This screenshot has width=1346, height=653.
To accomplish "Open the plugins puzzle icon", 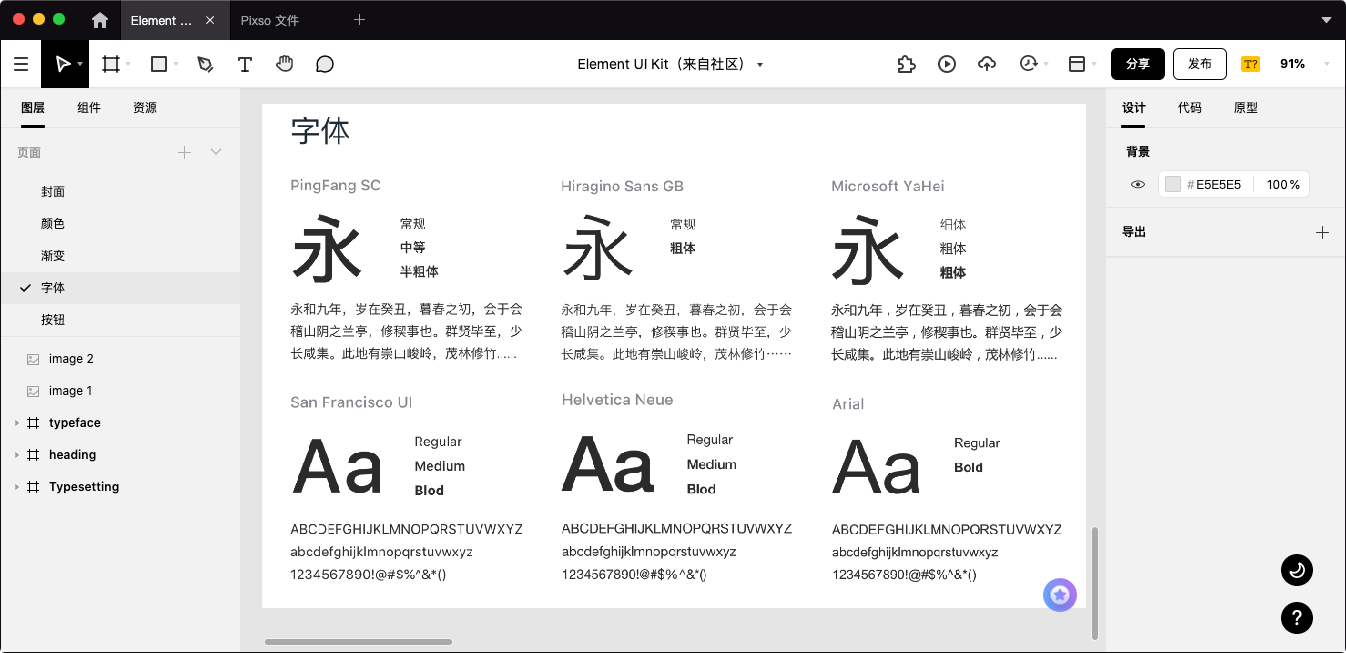I will pos(906,64).
